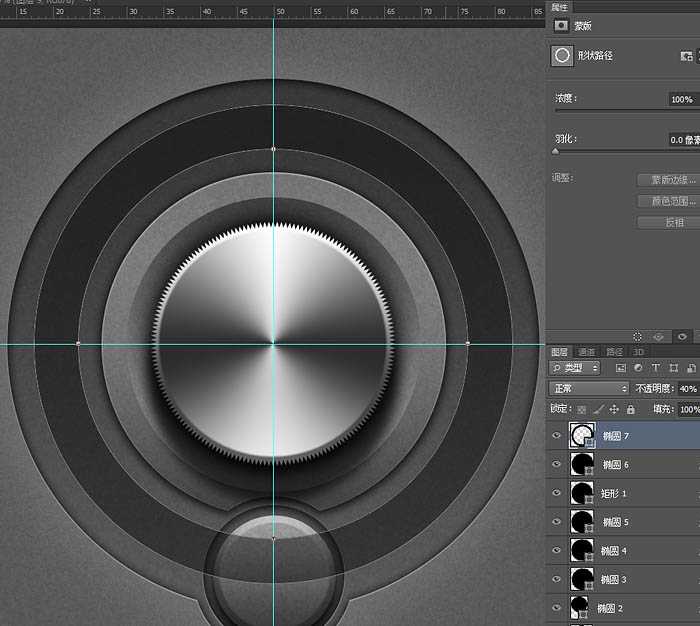The height and width of the screenshot is (626, 700).
Task: Hide the 椭圆 4 layer
Action: pos(557,550)
